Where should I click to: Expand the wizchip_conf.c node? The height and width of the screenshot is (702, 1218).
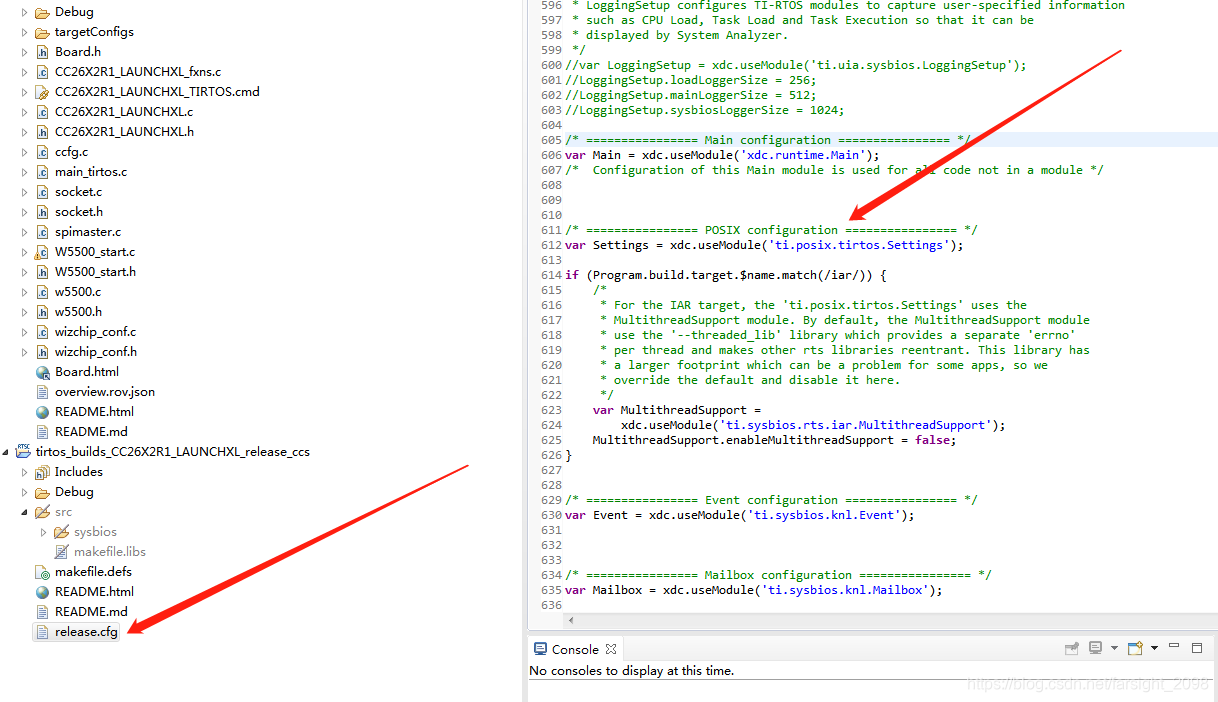(x=25, y=332)
